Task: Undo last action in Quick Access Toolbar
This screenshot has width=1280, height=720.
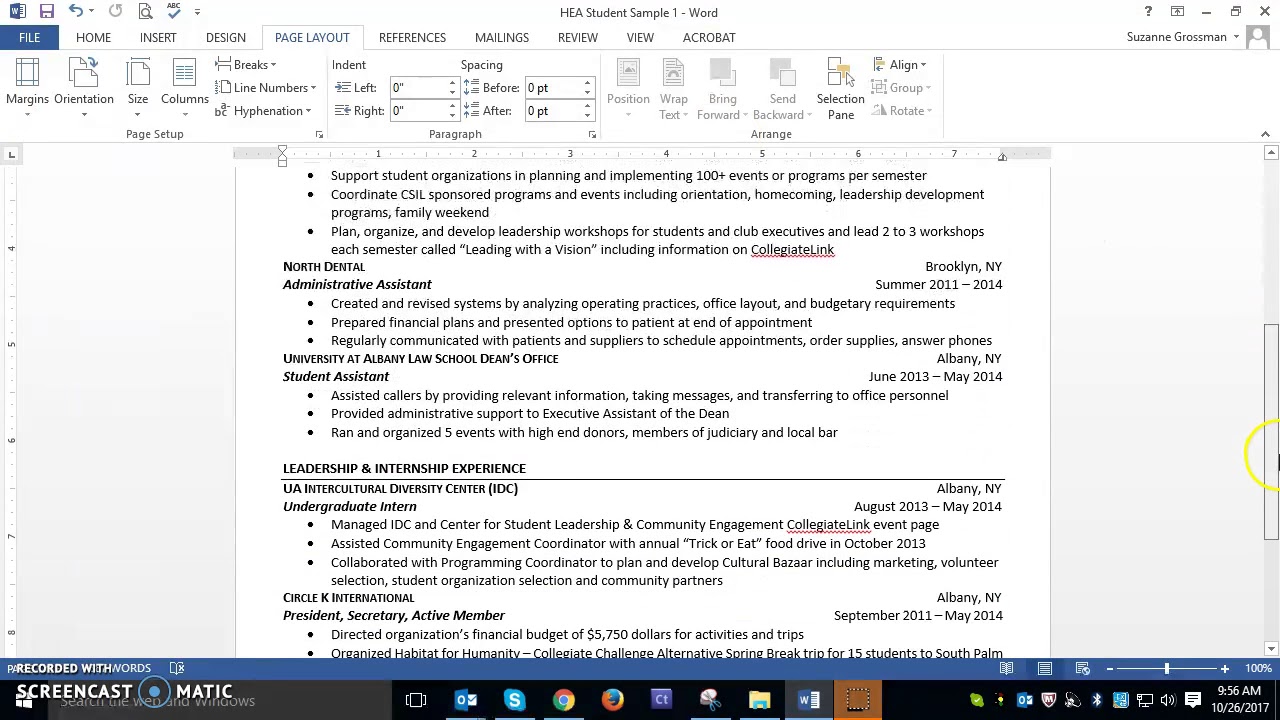Action: [76, 12]
